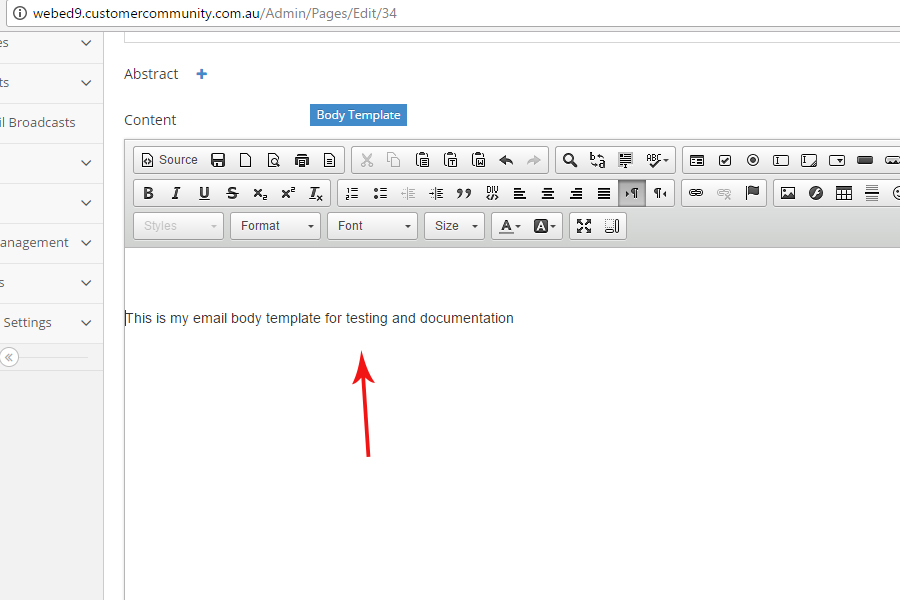Click the plus icon beside Abstract
Image resolution: width=900 pixels, height=600 pixels.
[x=202, y=74]
